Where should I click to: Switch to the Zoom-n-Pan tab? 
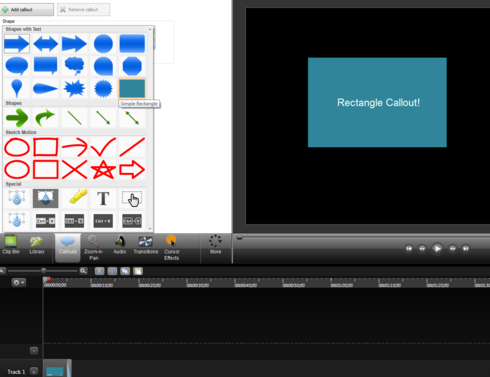93,248
